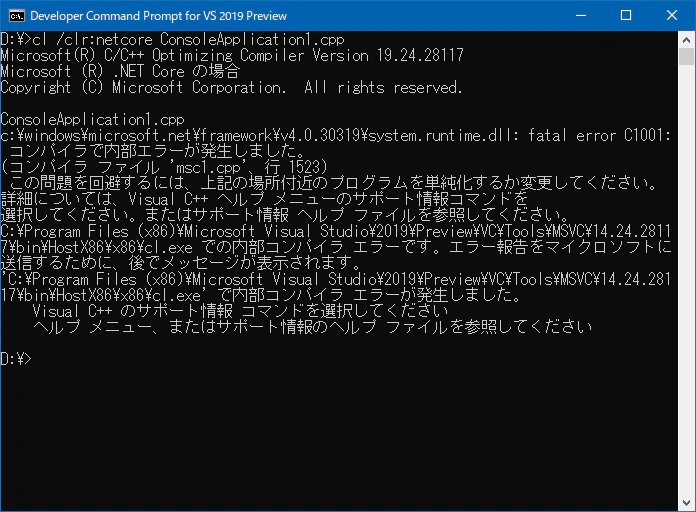Click the scrollbar down arrow

pos(686,503)
